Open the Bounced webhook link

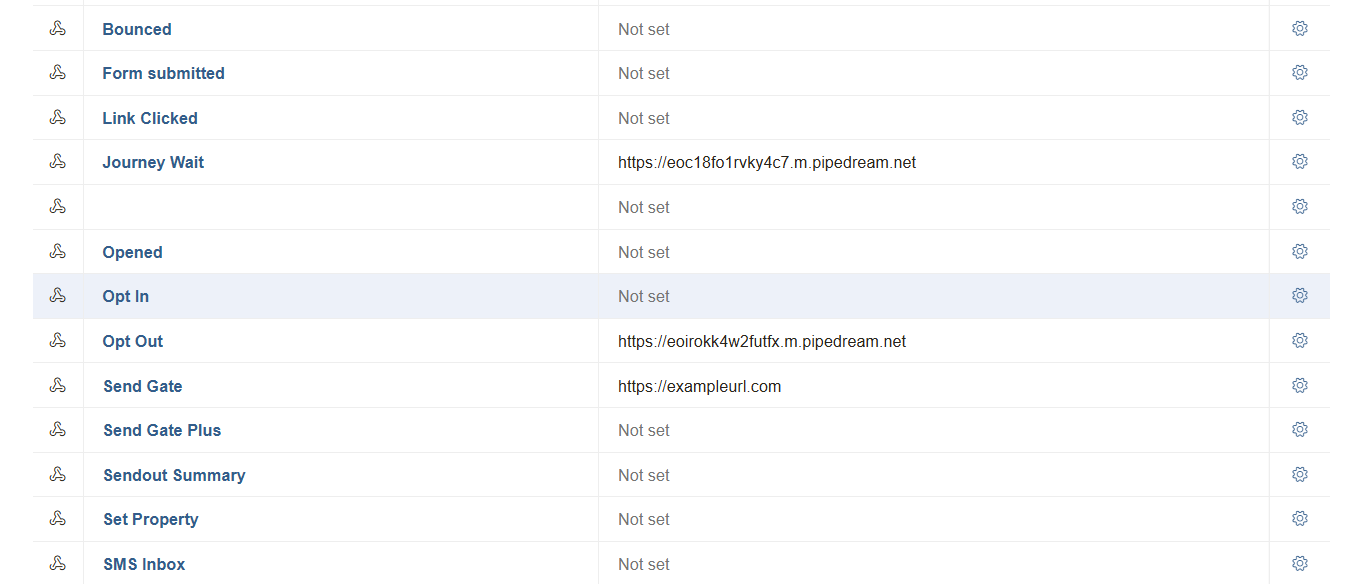(137, 29)
